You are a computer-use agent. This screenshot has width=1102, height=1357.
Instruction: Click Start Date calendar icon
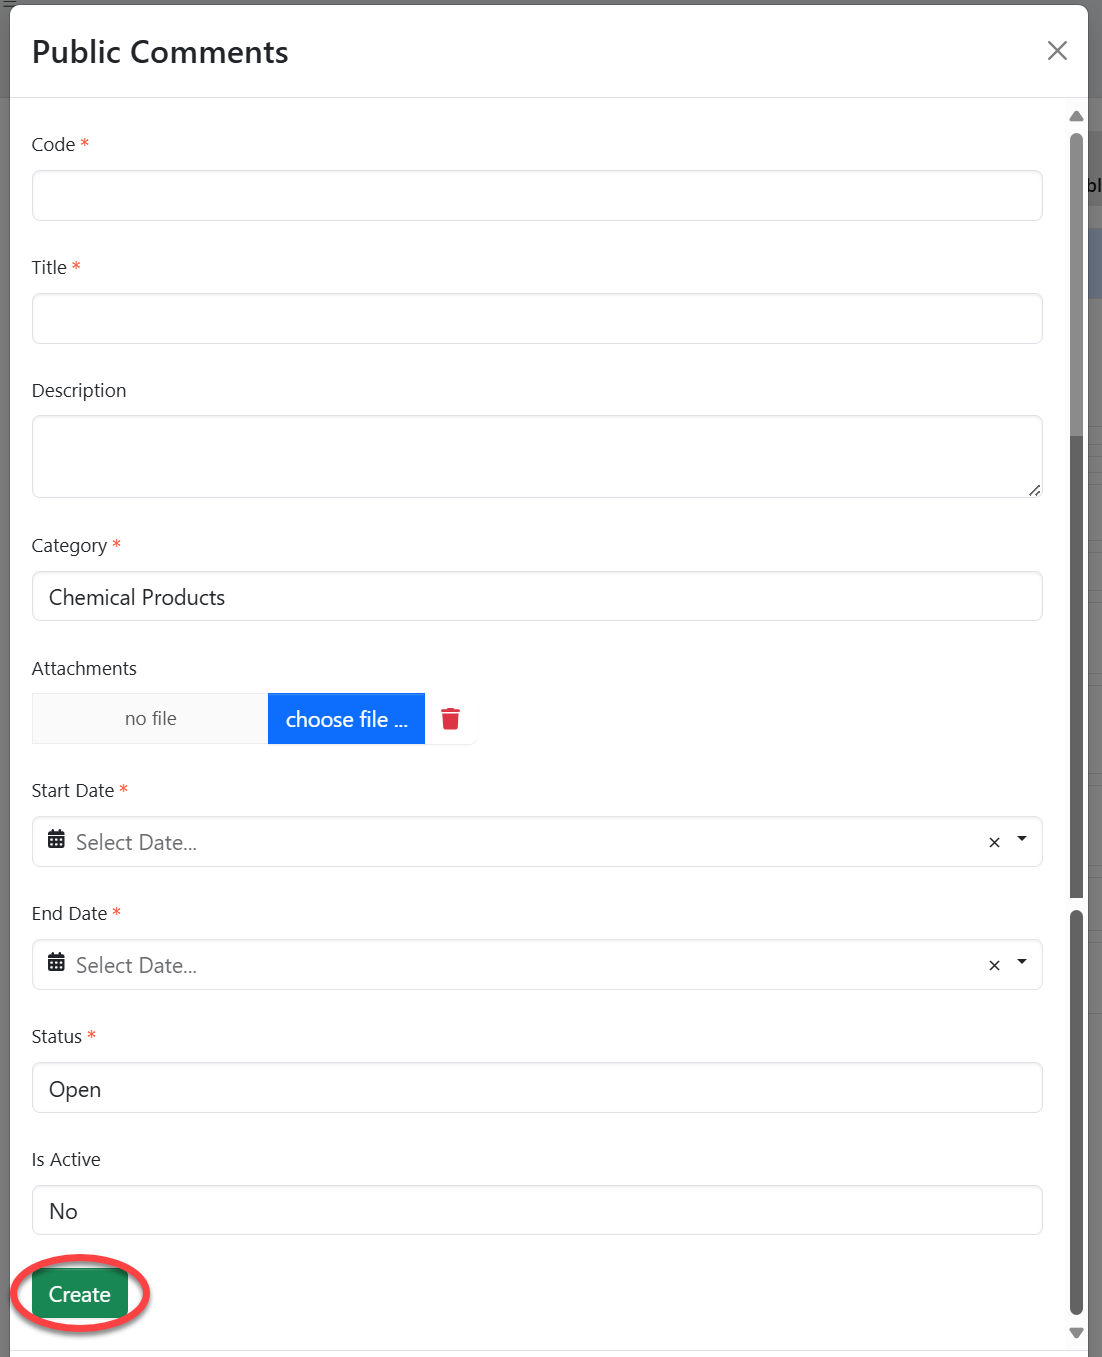coord(57,840)
